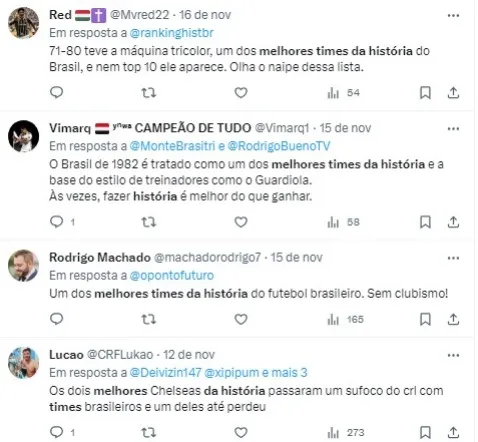Image resolution: width=478 pixels, height=442 pixels.
Task: View analytics showing 165 views
Action: click(346, 319)
